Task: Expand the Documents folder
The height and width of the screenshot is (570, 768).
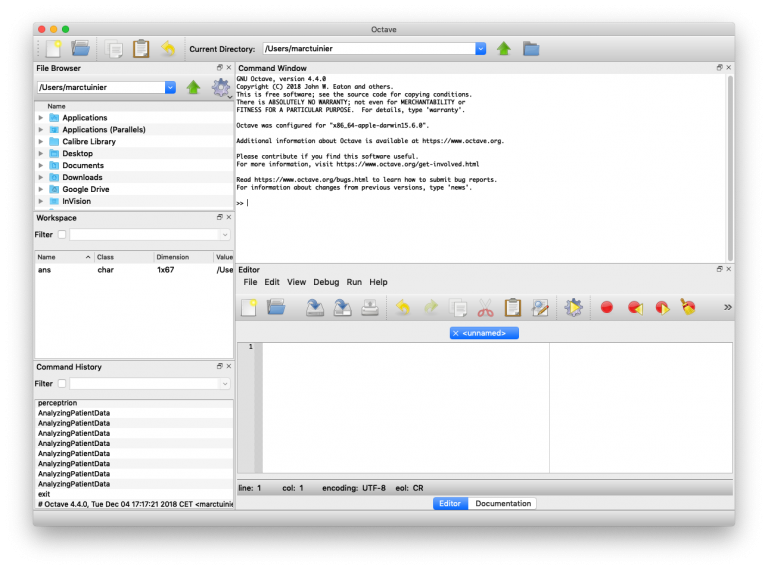Action: tap(41, 165)
